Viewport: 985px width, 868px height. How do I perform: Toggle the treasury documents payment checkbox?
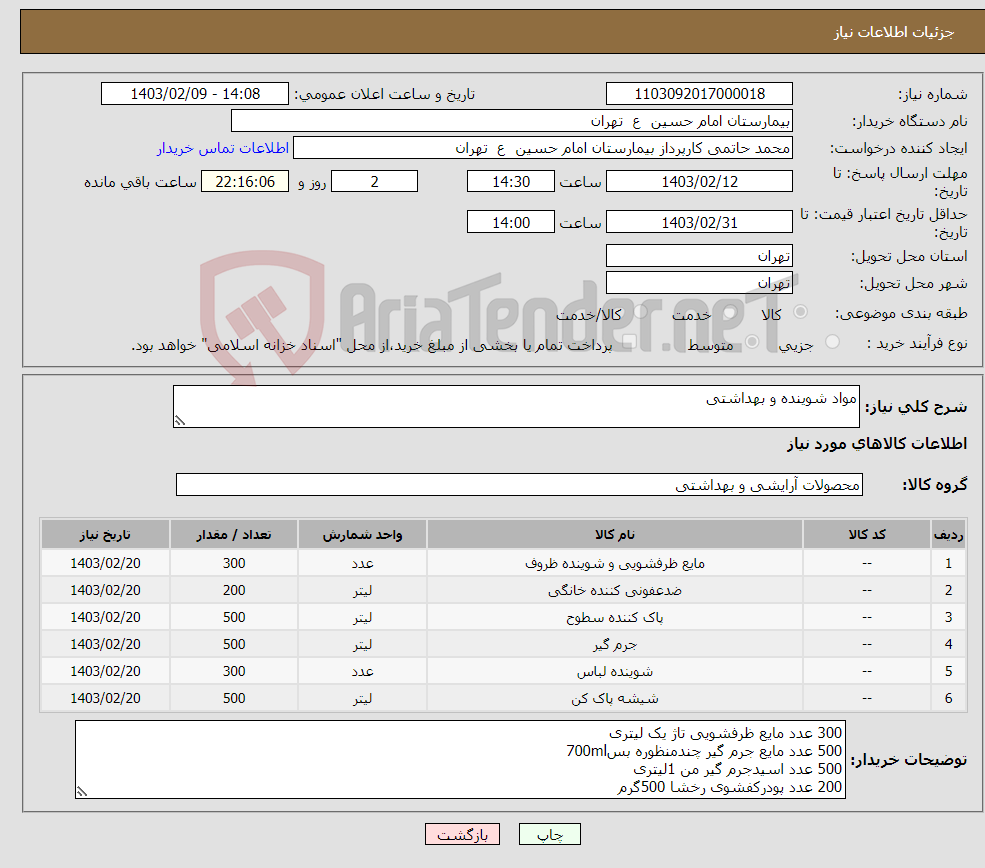pos(629,342)
